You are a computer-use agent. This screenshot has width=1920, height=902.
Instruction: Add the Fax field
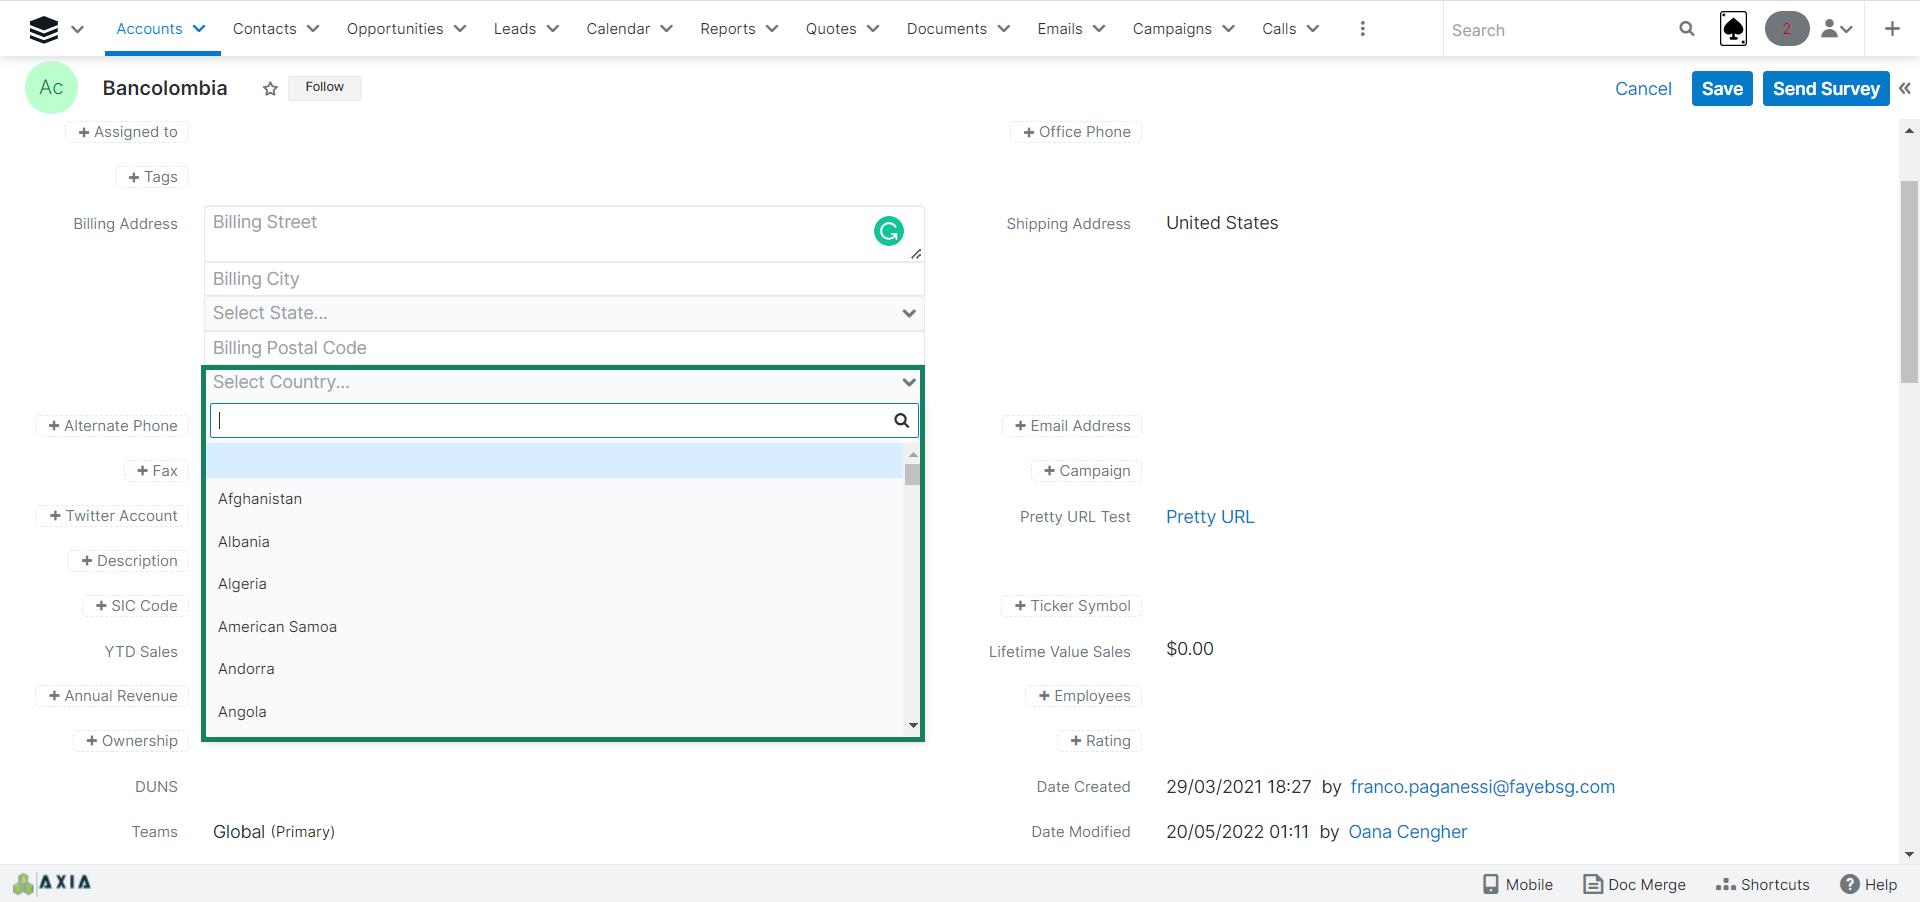tap(157, 471)
